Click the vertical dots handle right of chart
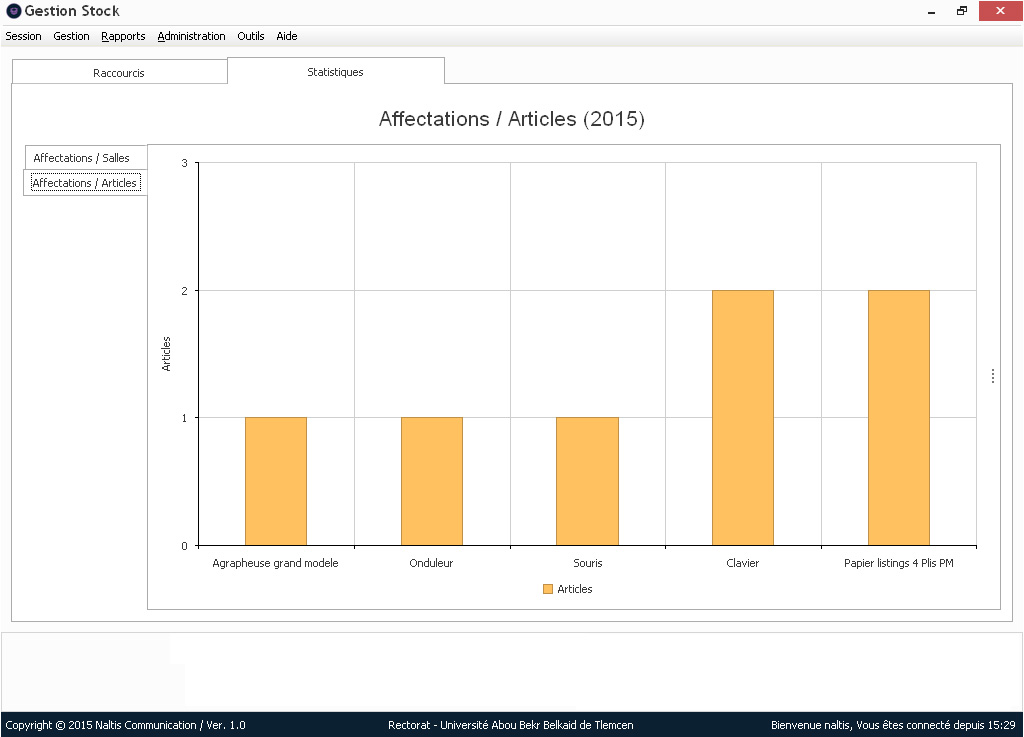This screenshot has height=737, width=1024. pos(992,376)
